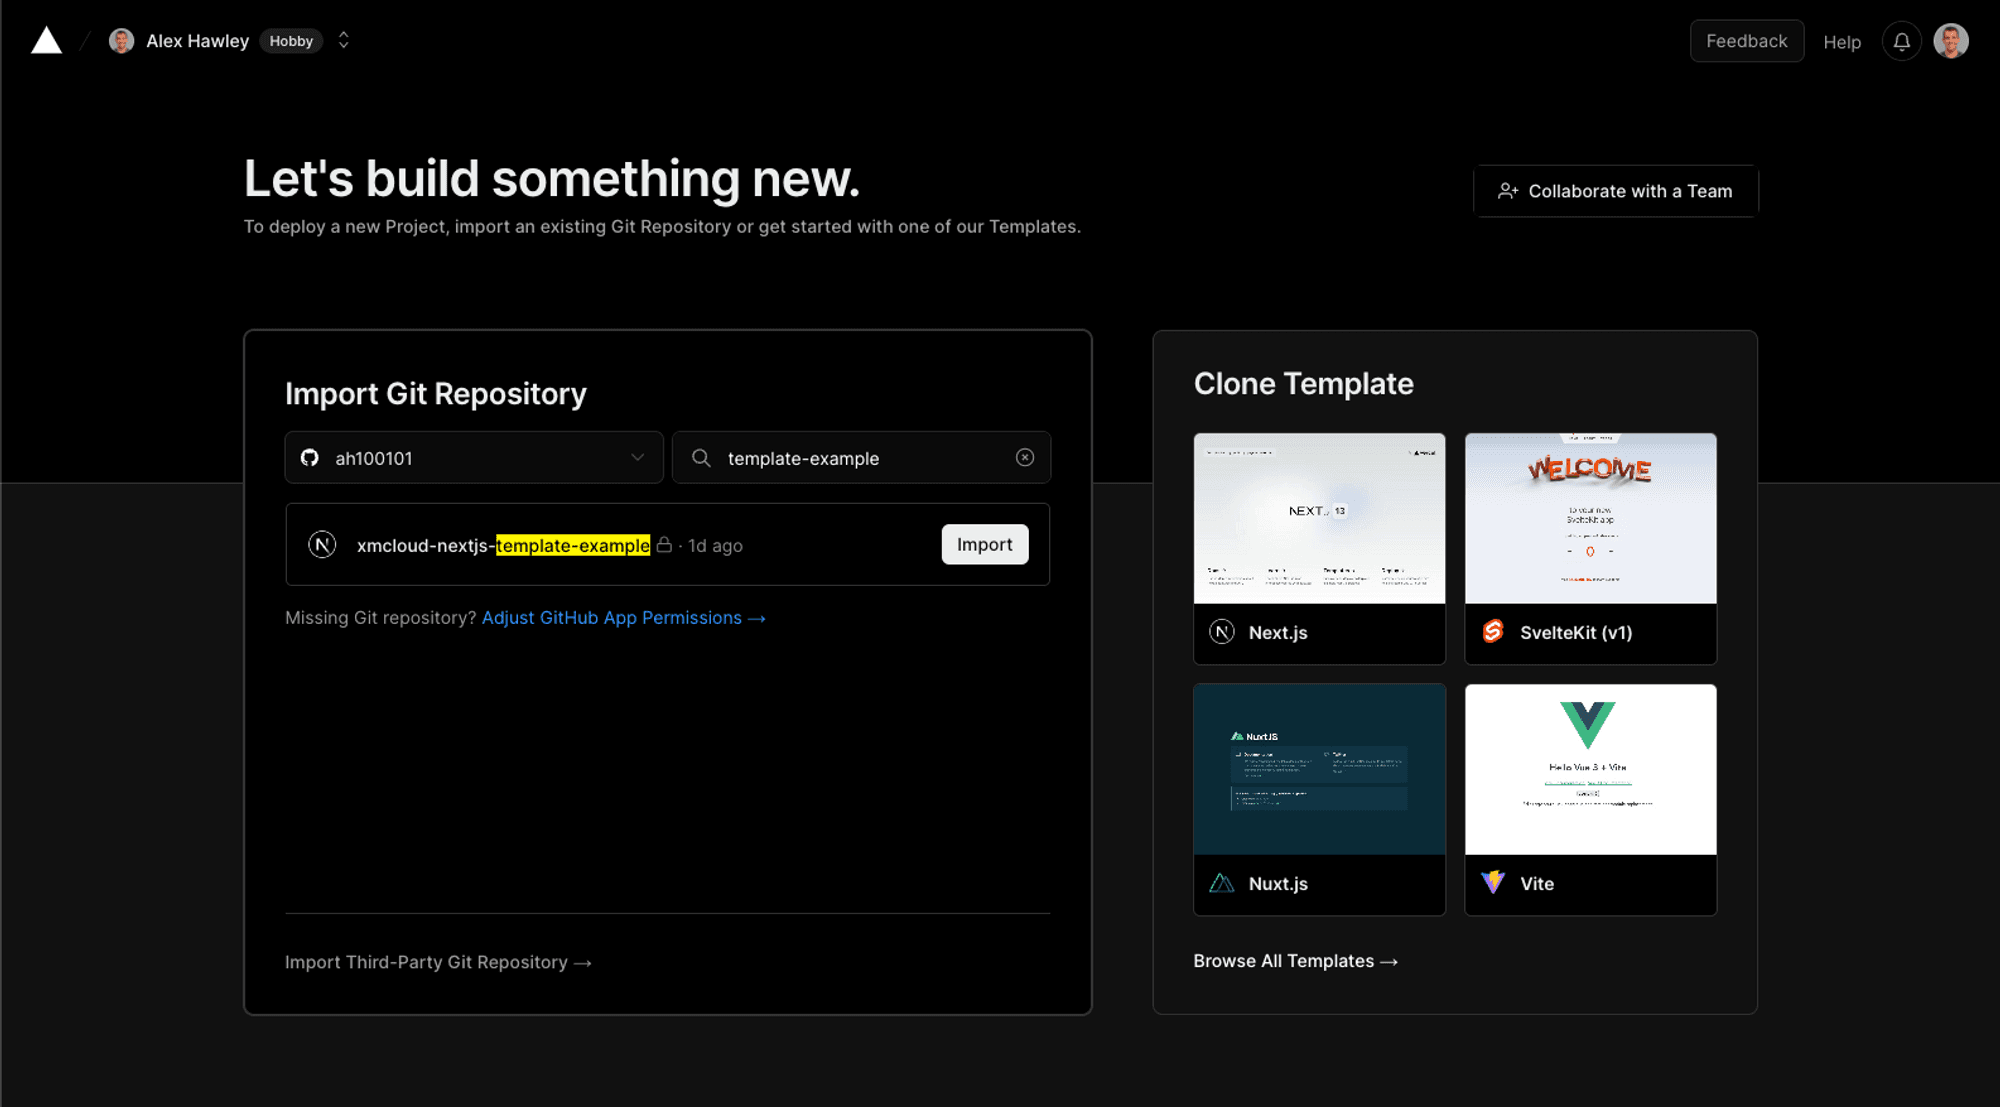Open Browse All Templates link
This screenshot has height=1107, width=2000.
coord(1295,961)
